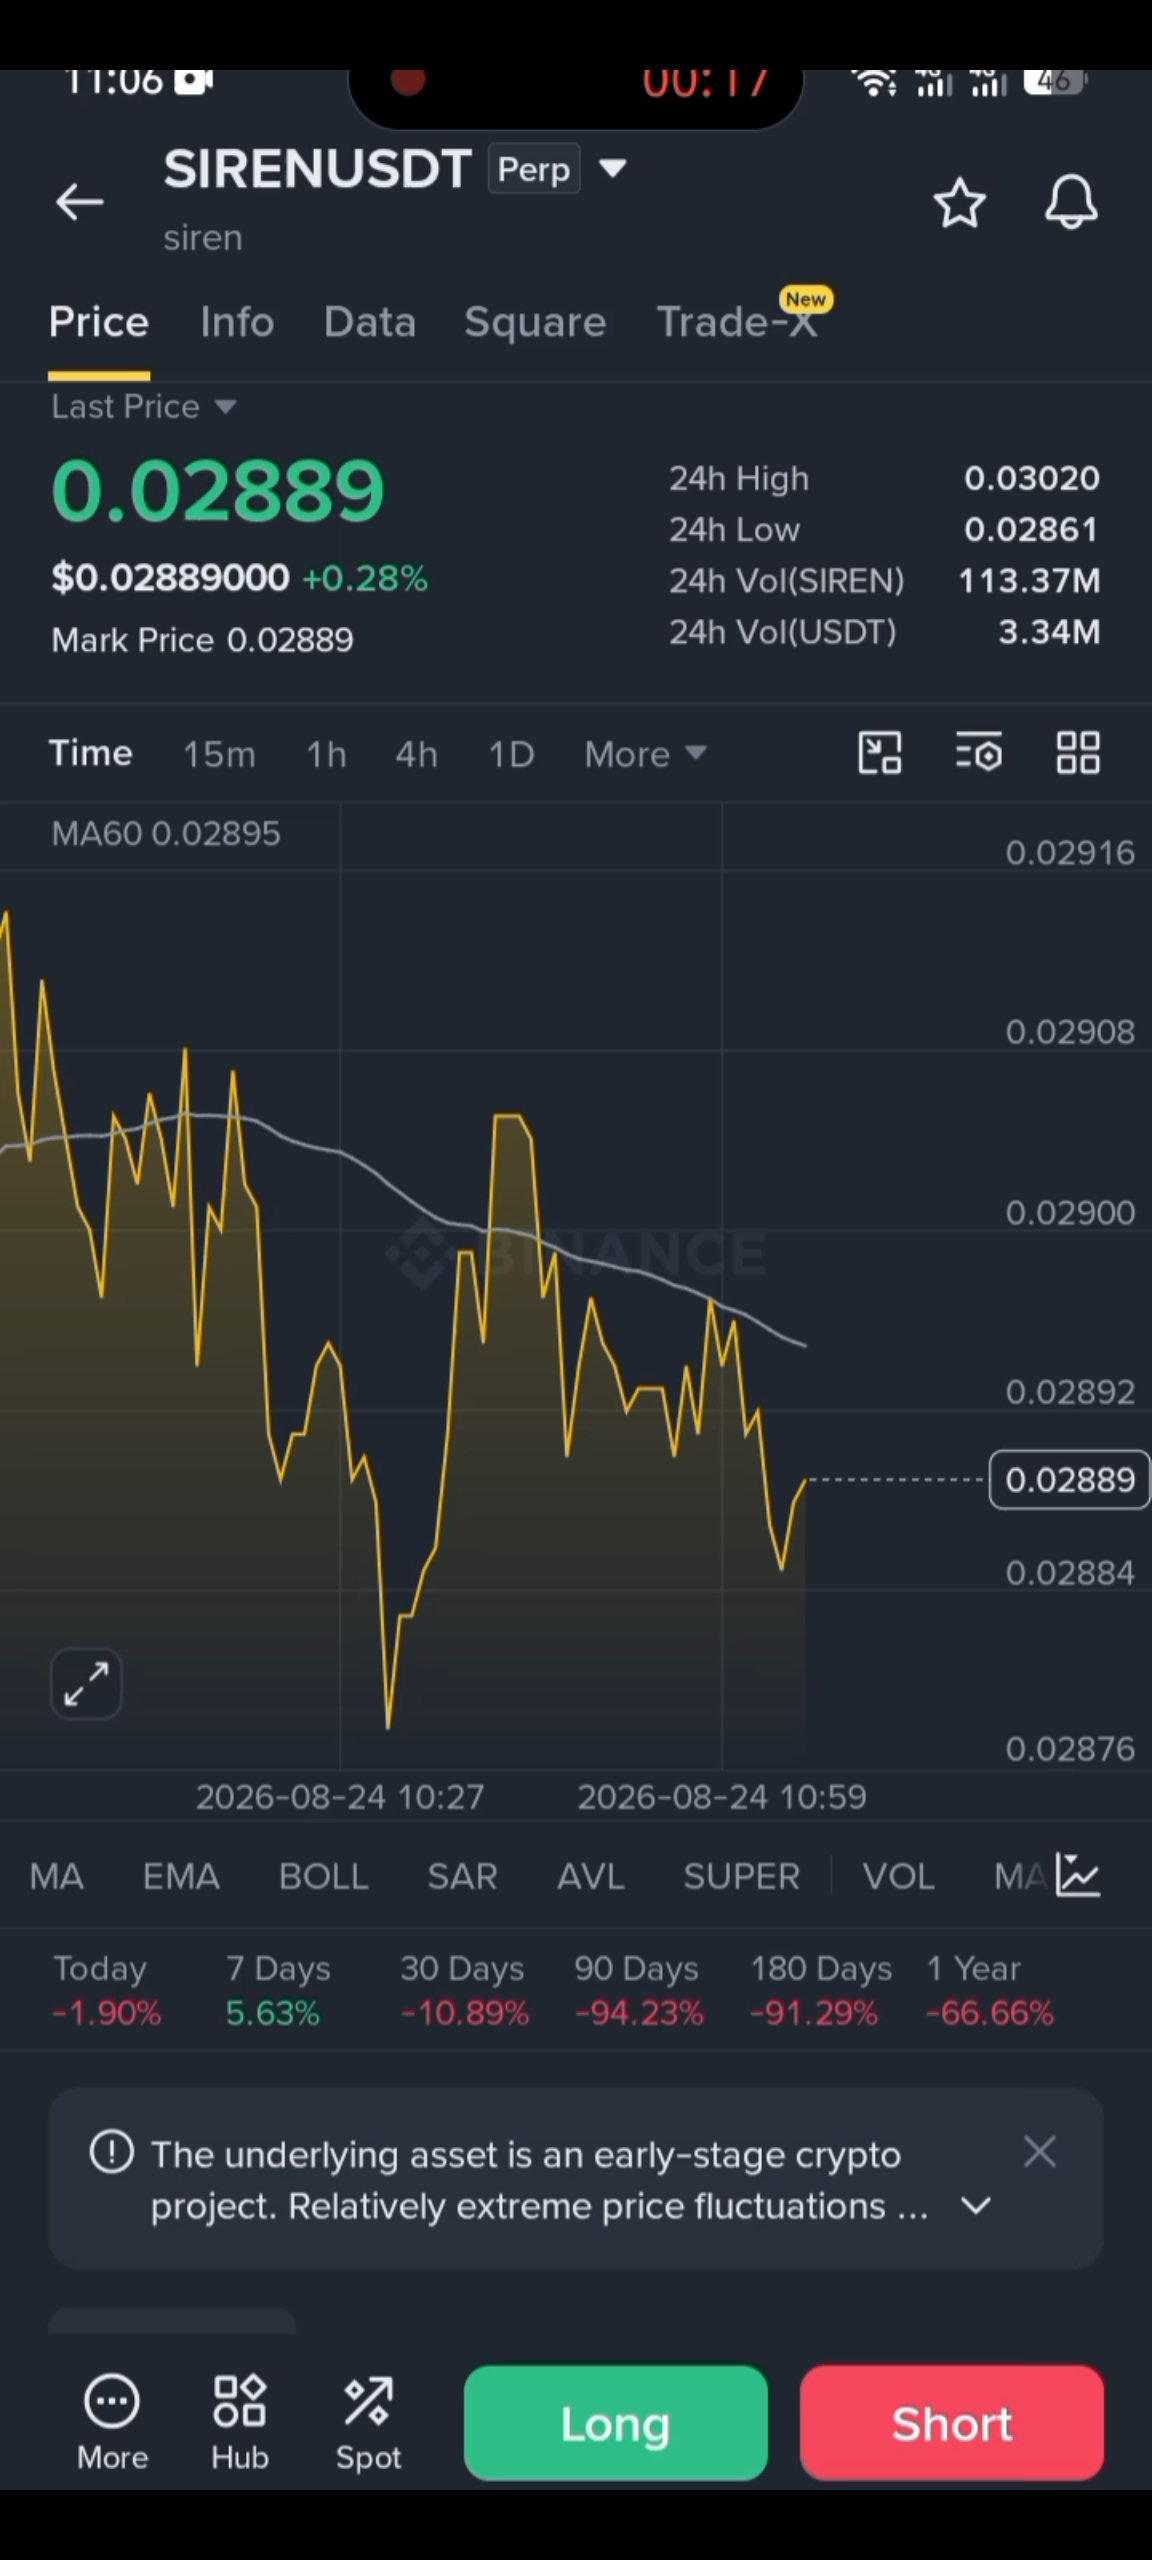Screen dimensions: 1152x2560
Task: Open chart settings list icon
Action: [x=978, y=753]
